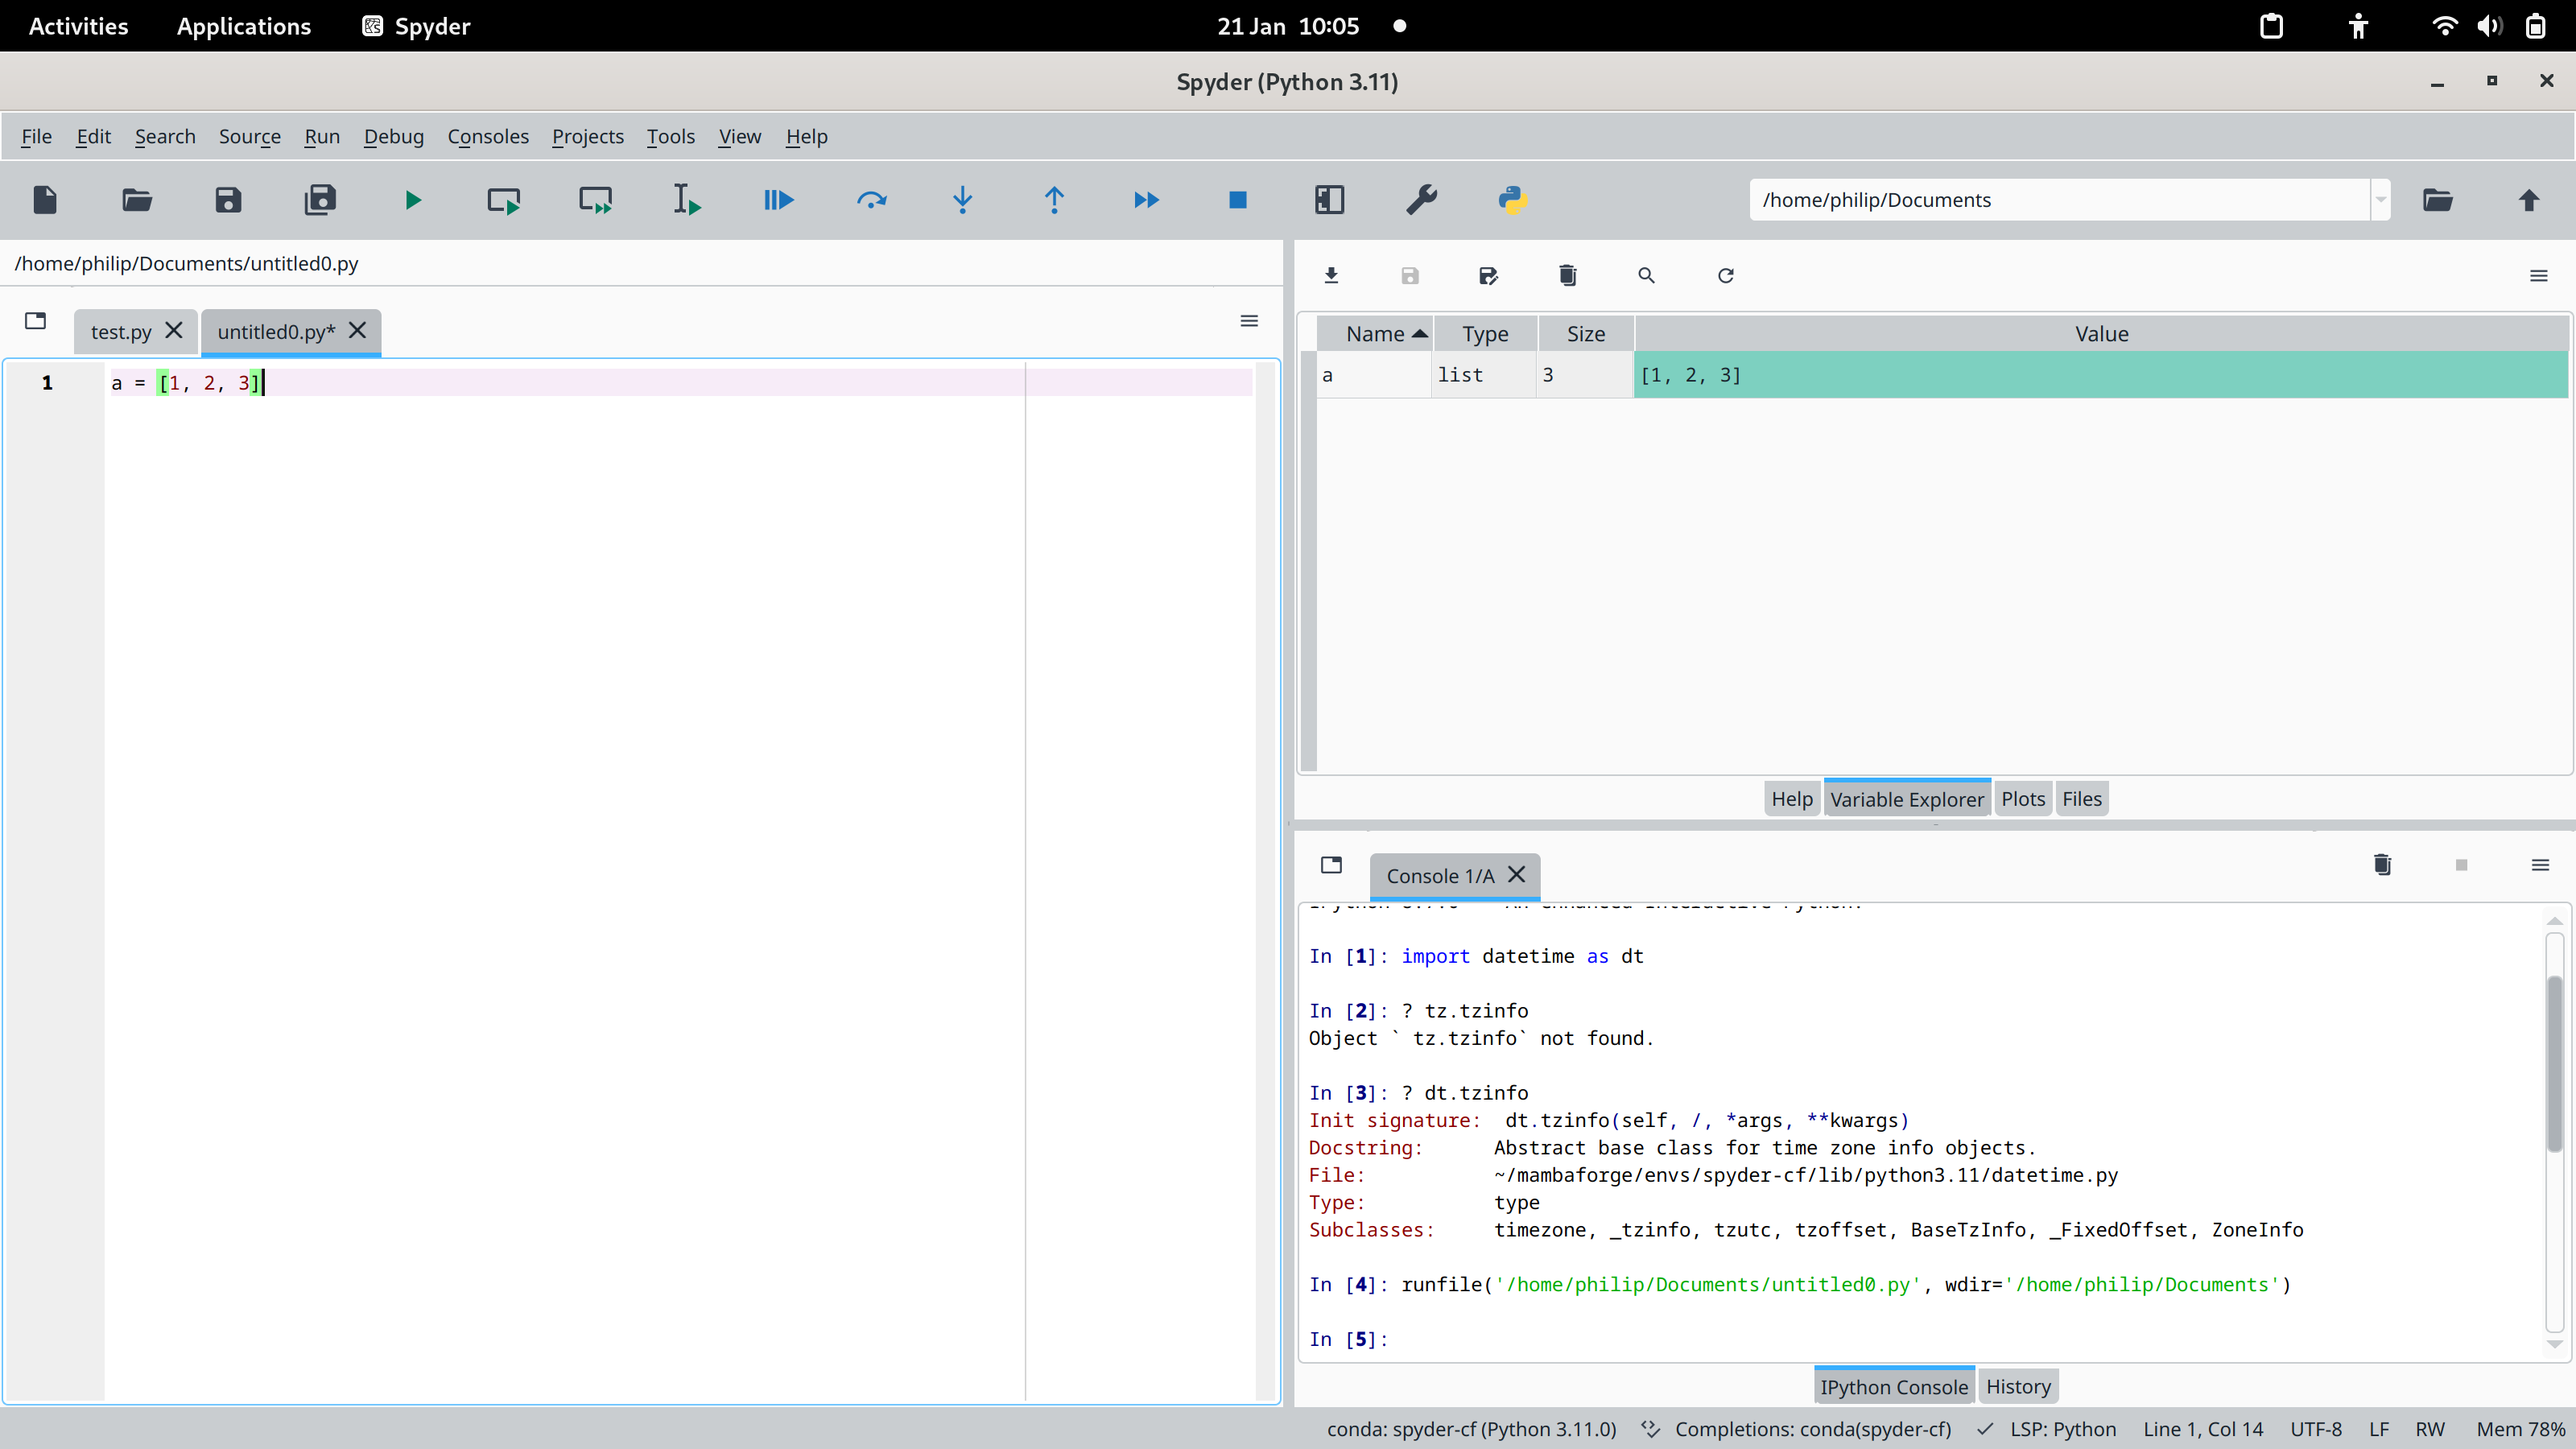
Task: Continue execution until next breakpoint
Action: [1146, 200]
